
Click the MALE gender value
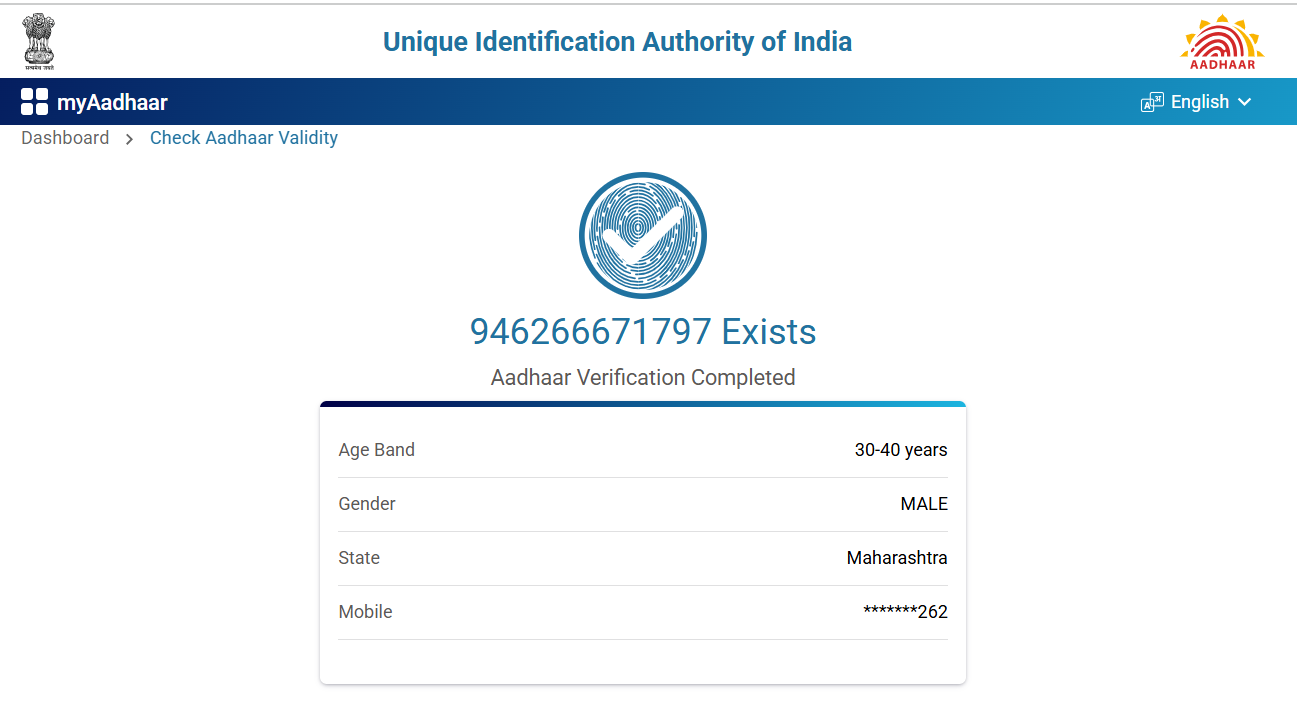pyautogui.click(x=923, y=504)
